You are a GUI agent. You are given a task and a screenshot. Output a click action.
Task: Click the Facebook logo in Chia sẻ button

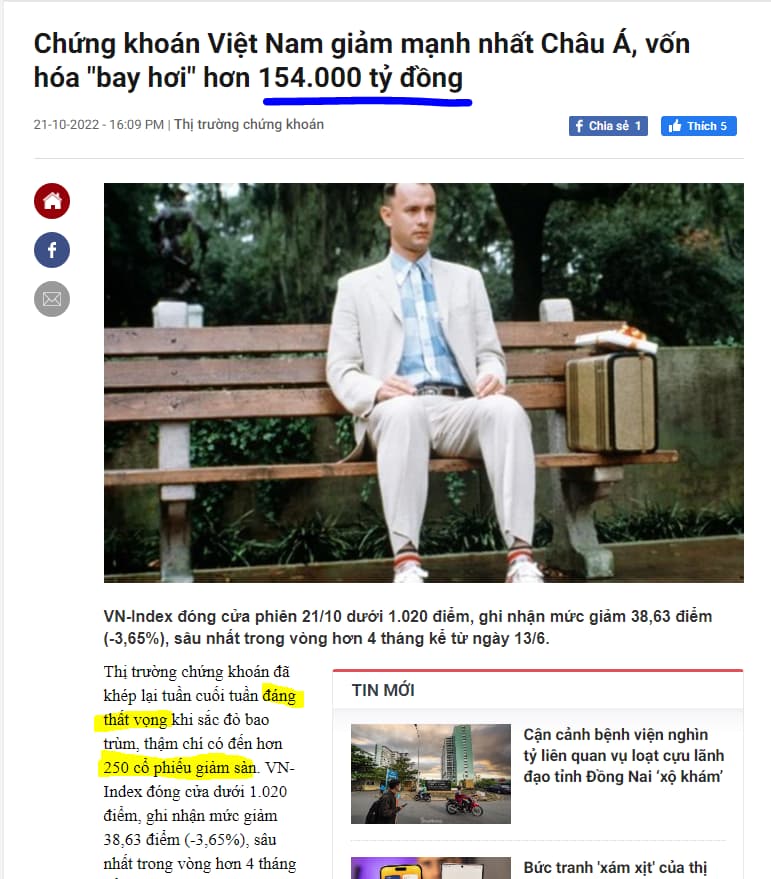coord(580,126)
